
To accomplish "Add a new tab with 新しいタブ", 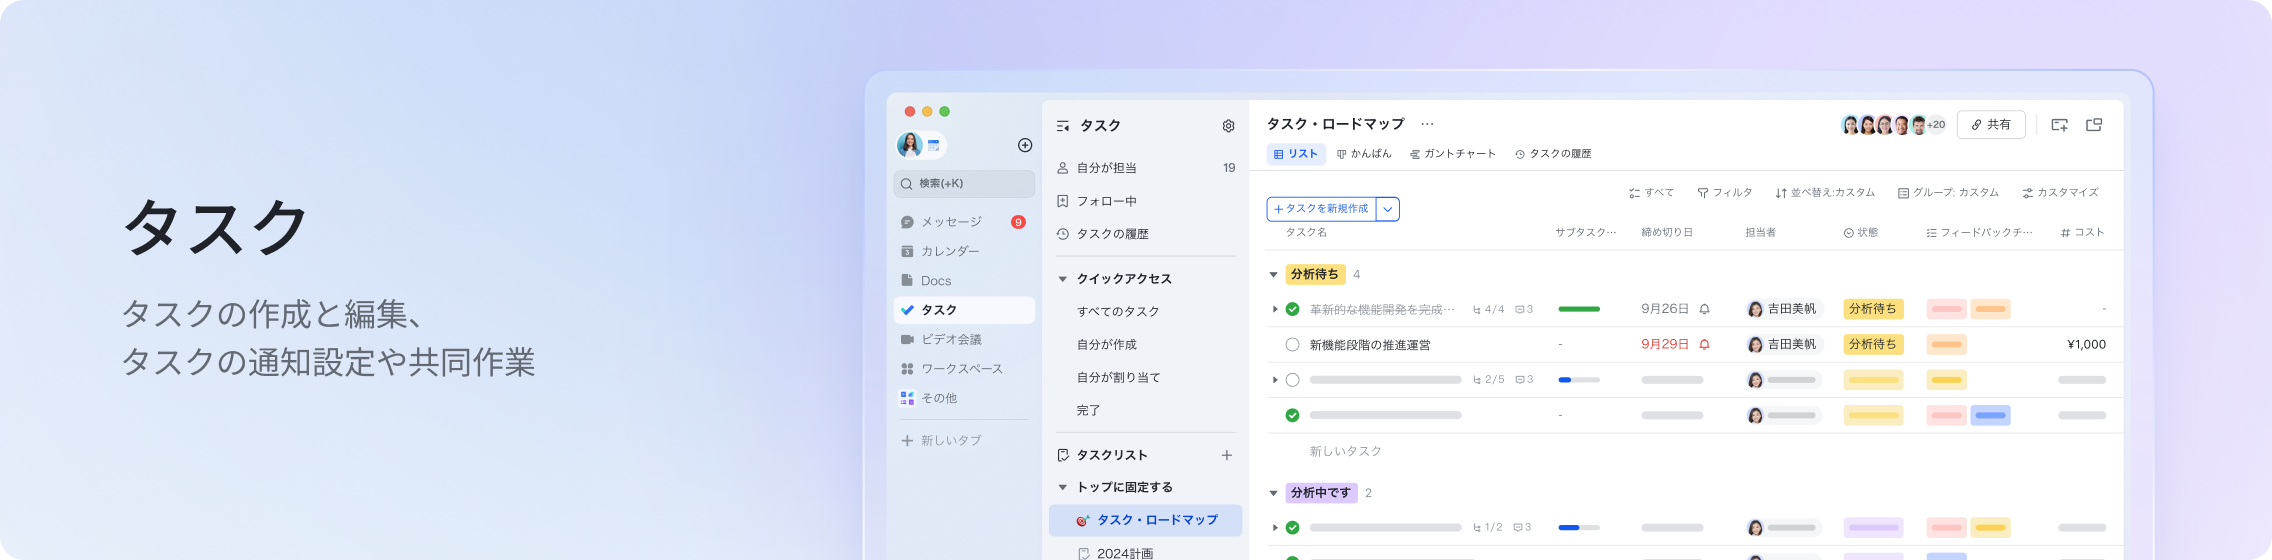I will tap(941, 441).
